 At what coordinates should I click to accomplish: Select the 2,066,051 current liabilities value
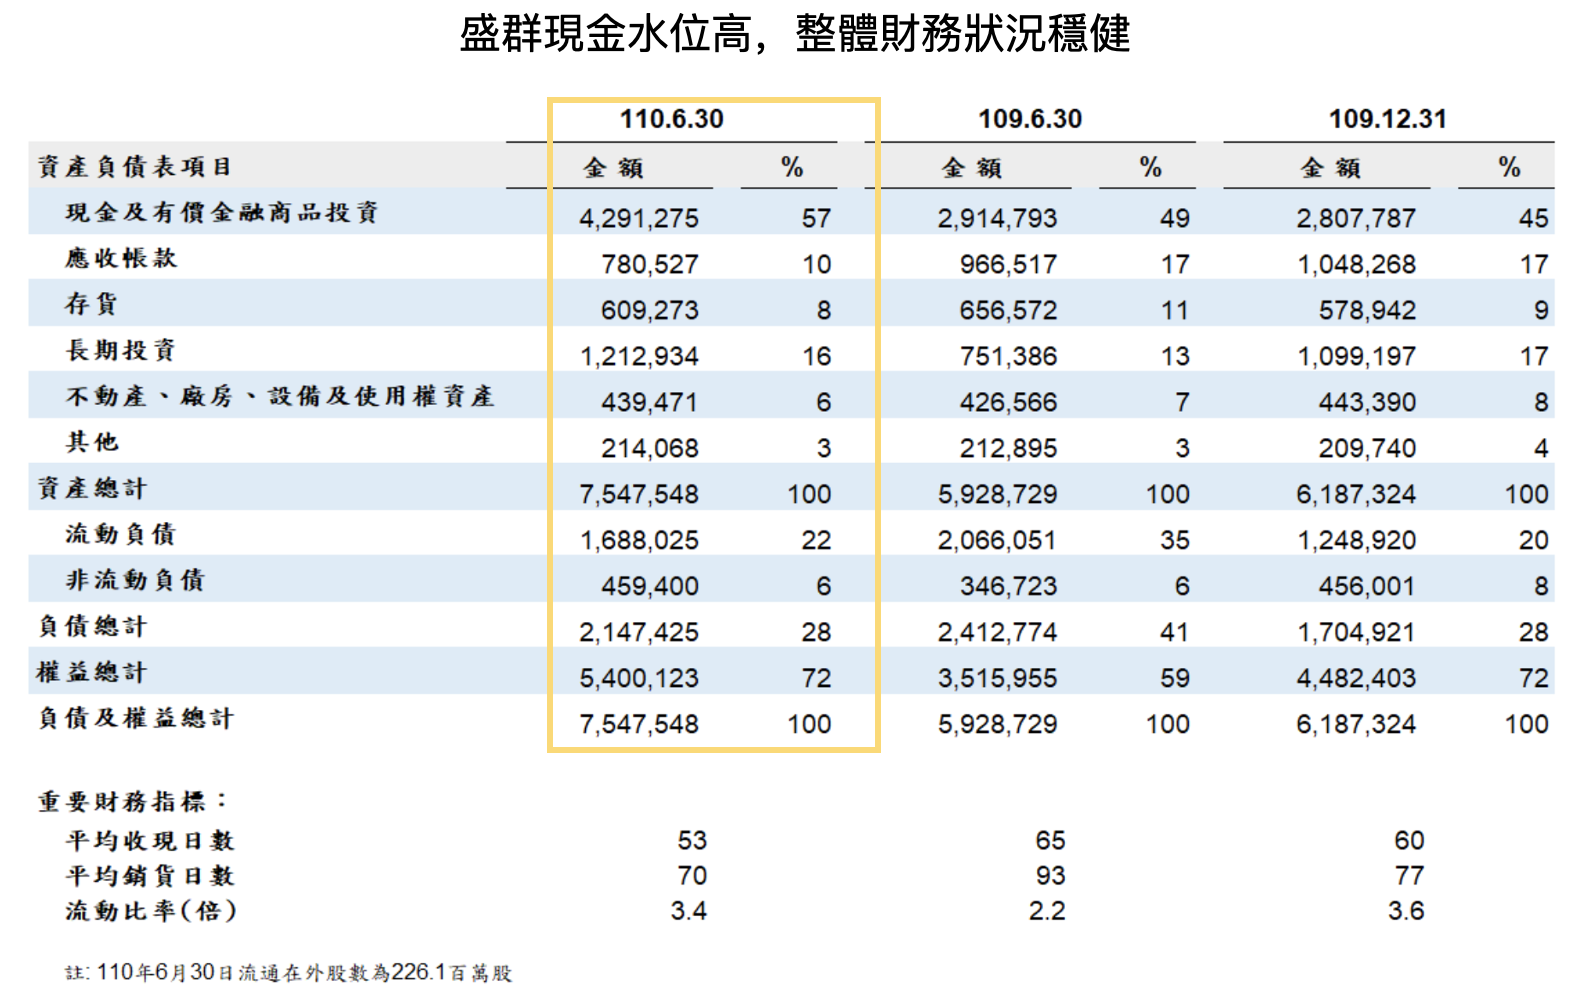[x=996, y=540]
